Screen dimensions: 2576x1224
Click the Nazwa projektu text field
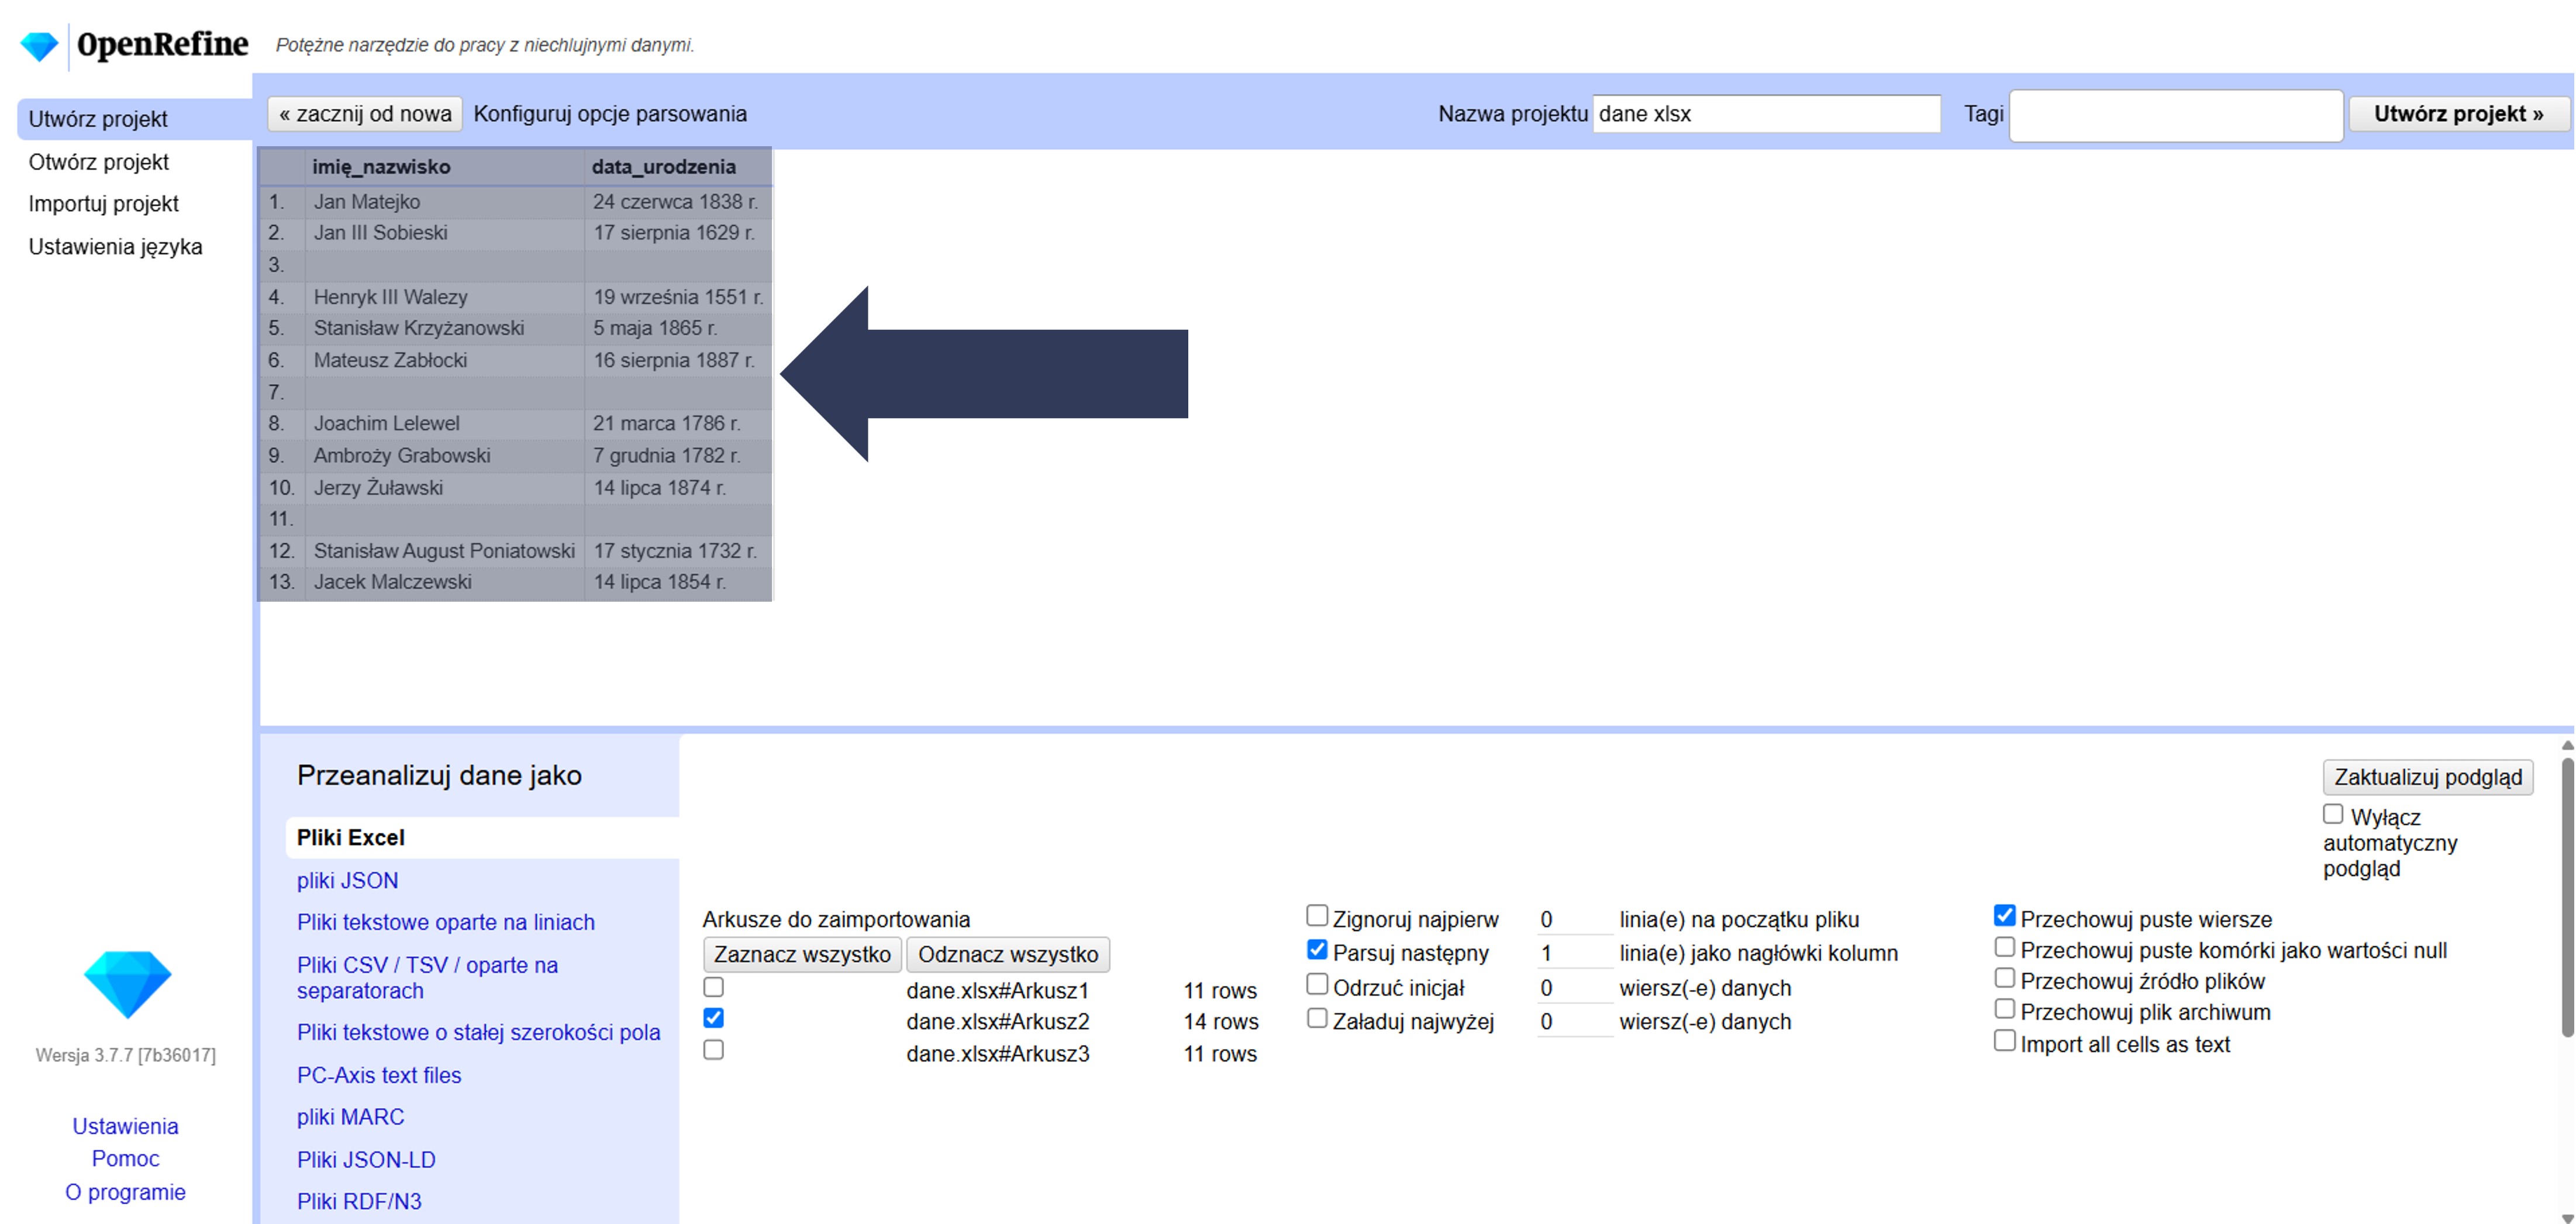point(1765,114)
